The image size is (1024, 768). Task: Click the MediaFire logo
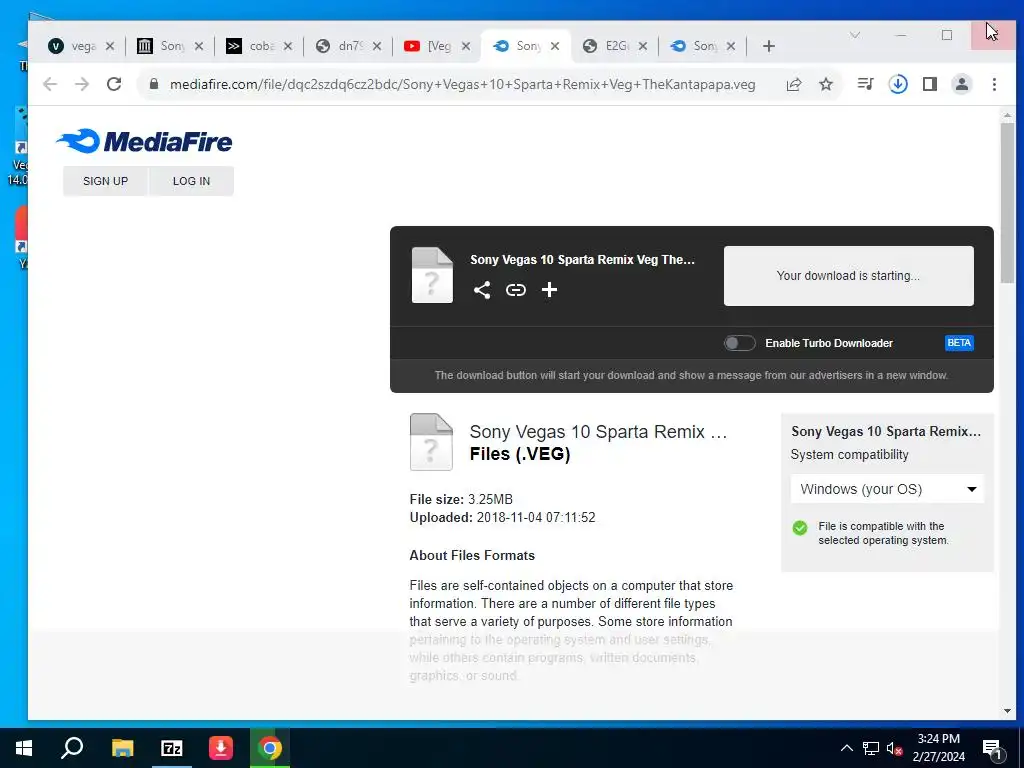[144, 141]
